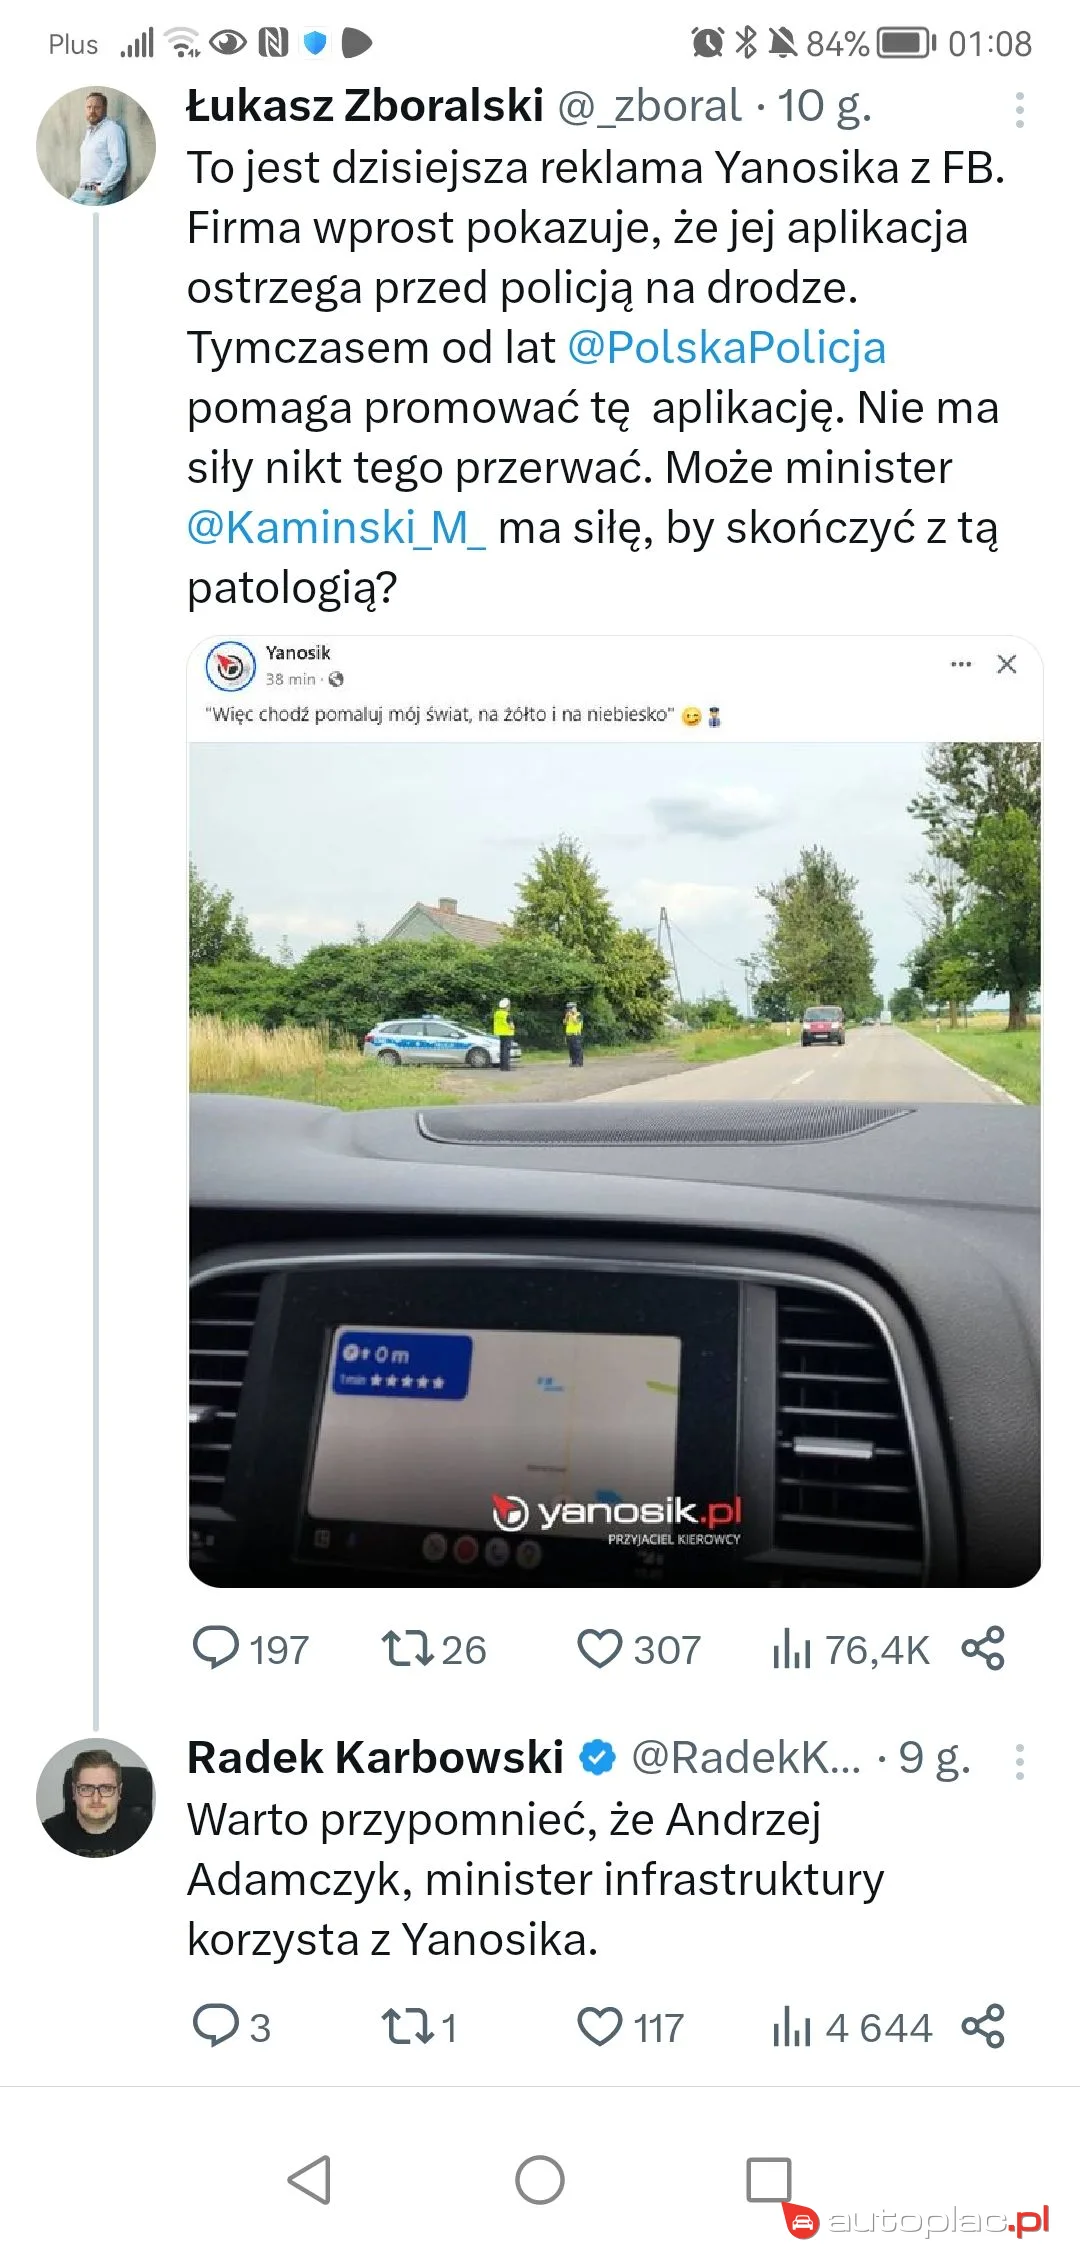
Task: Open the @Kaminski_M_ mention link
Action: coord(336,528)
